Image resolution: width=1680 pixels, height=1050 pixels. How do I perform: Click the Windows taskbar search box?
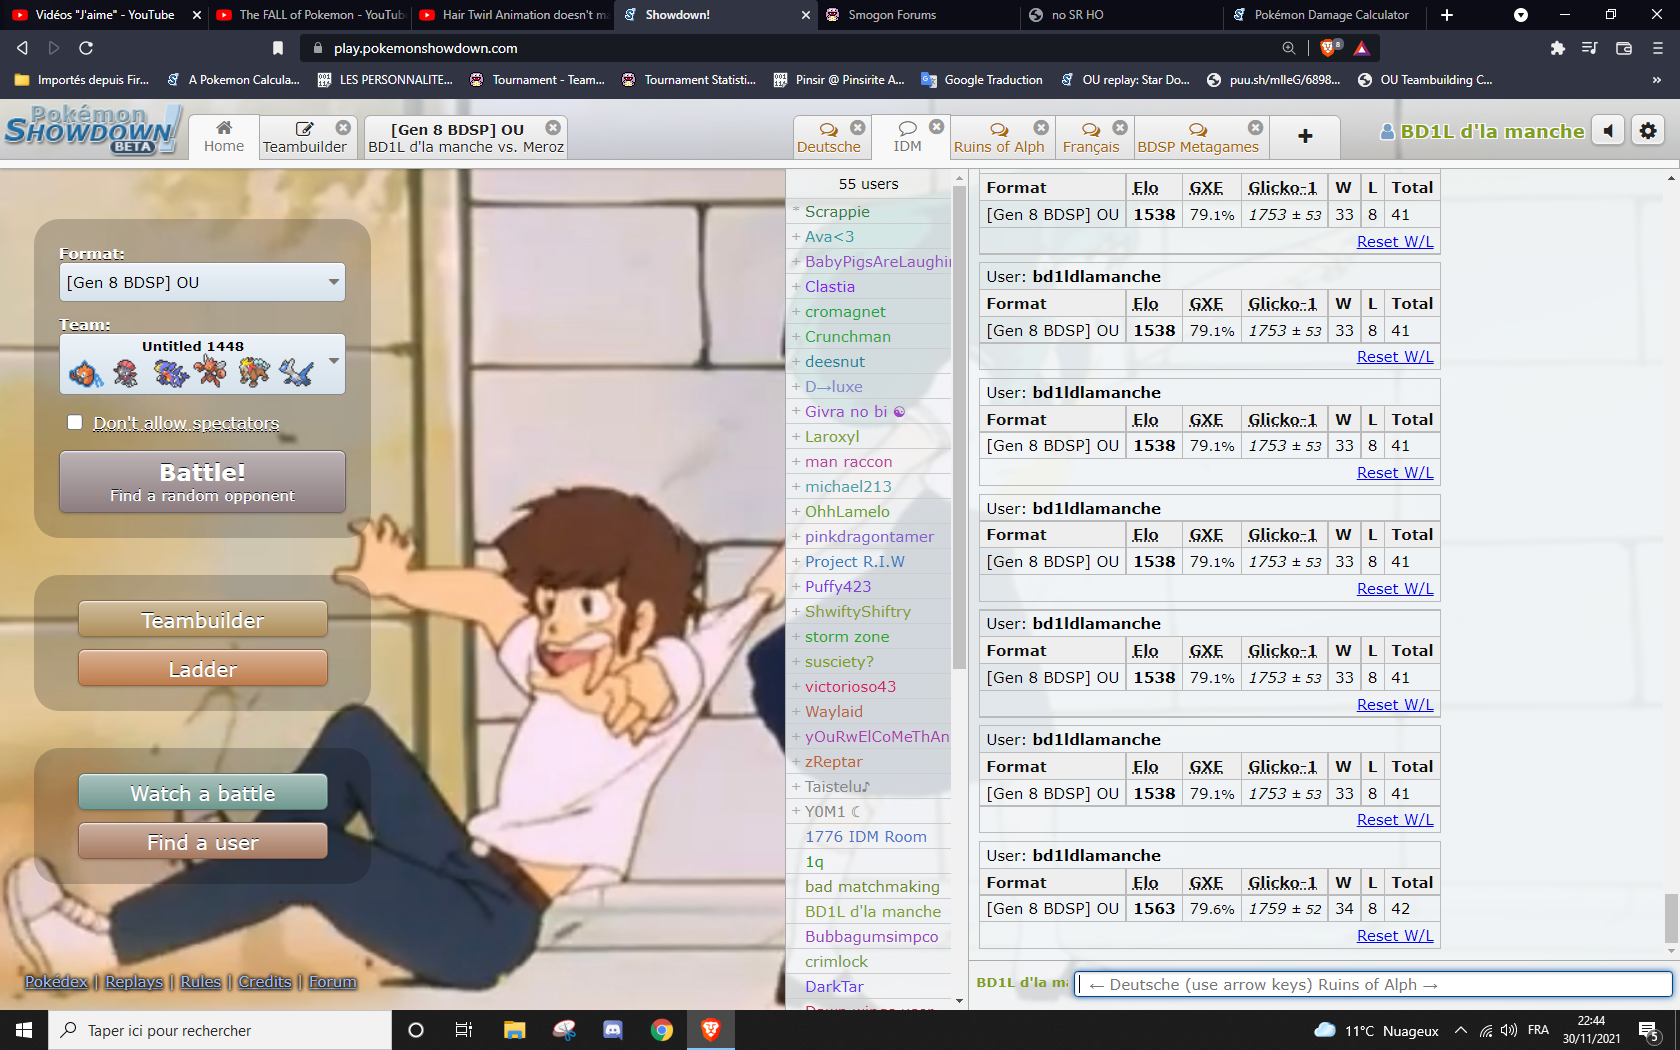220,1030
